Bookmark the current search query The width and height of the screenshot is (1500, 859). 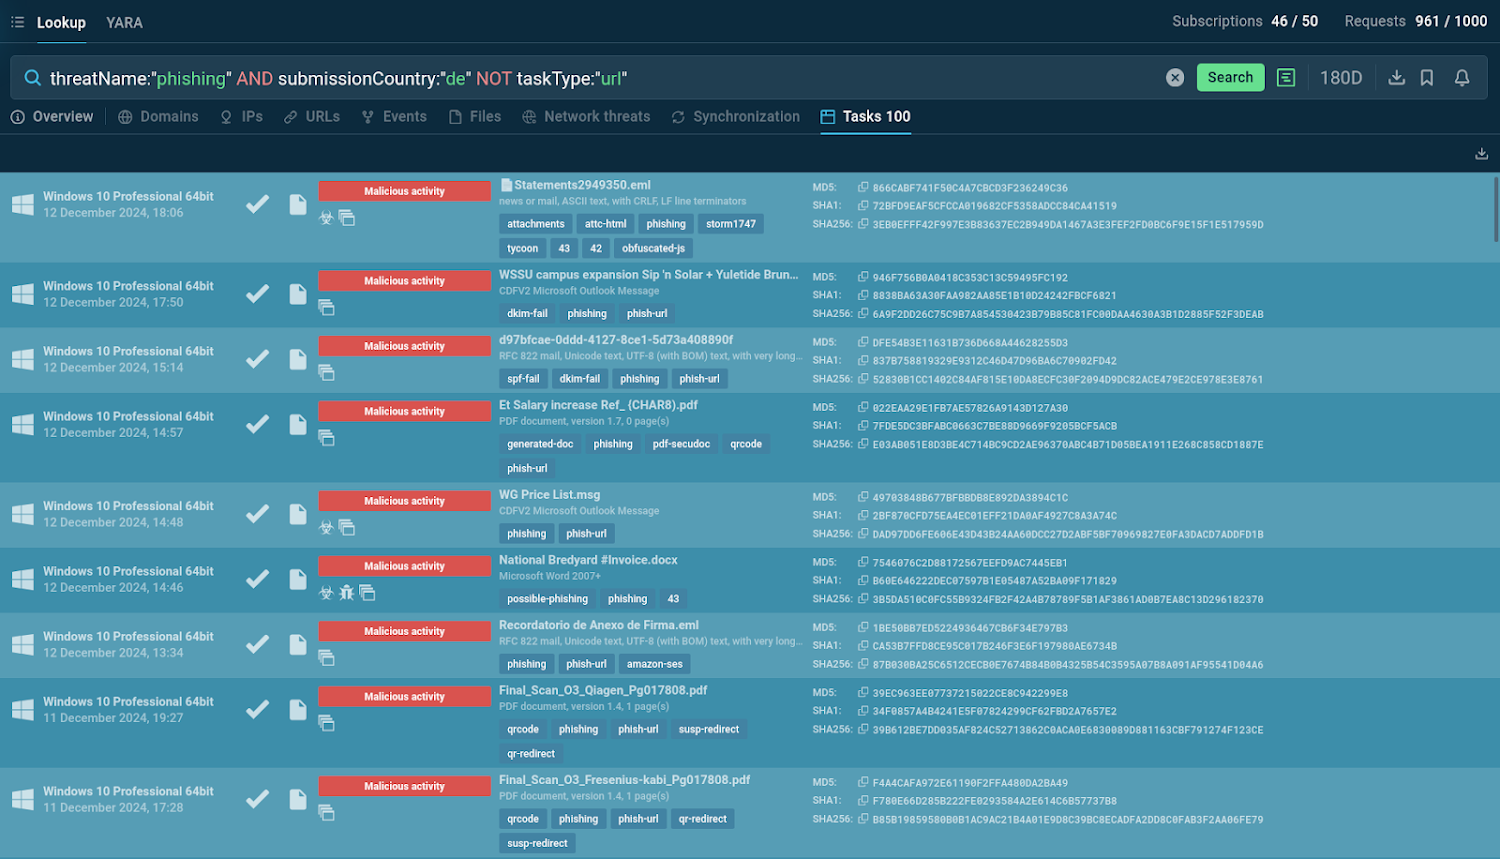(1427, 78)
